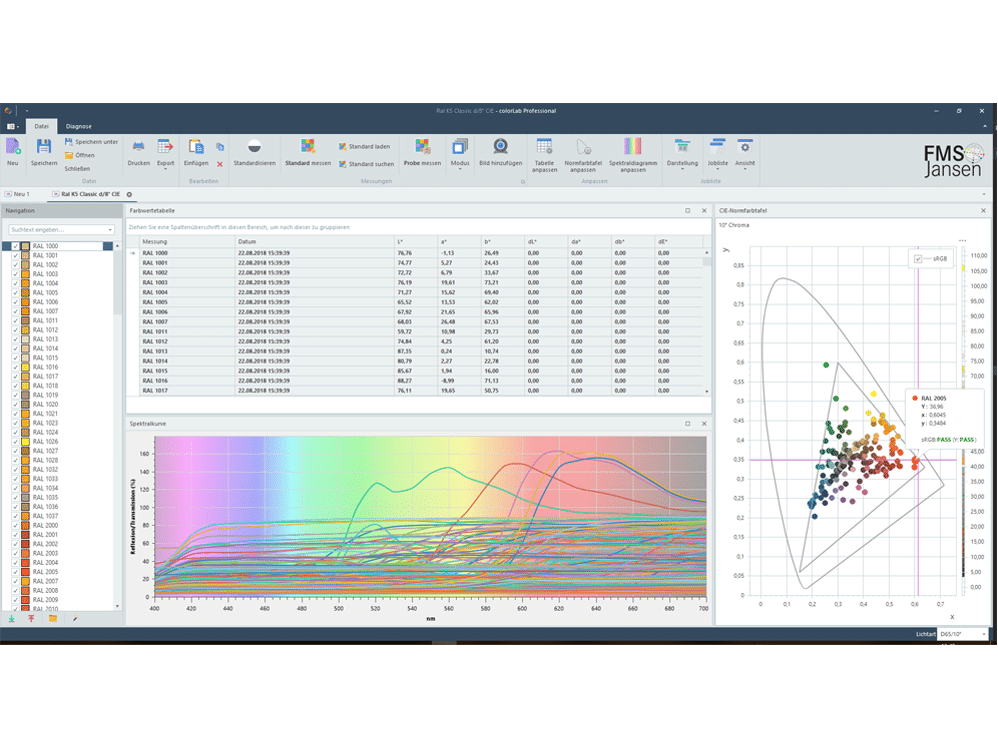Click the Probe messen icon

(x=421, y=148)
